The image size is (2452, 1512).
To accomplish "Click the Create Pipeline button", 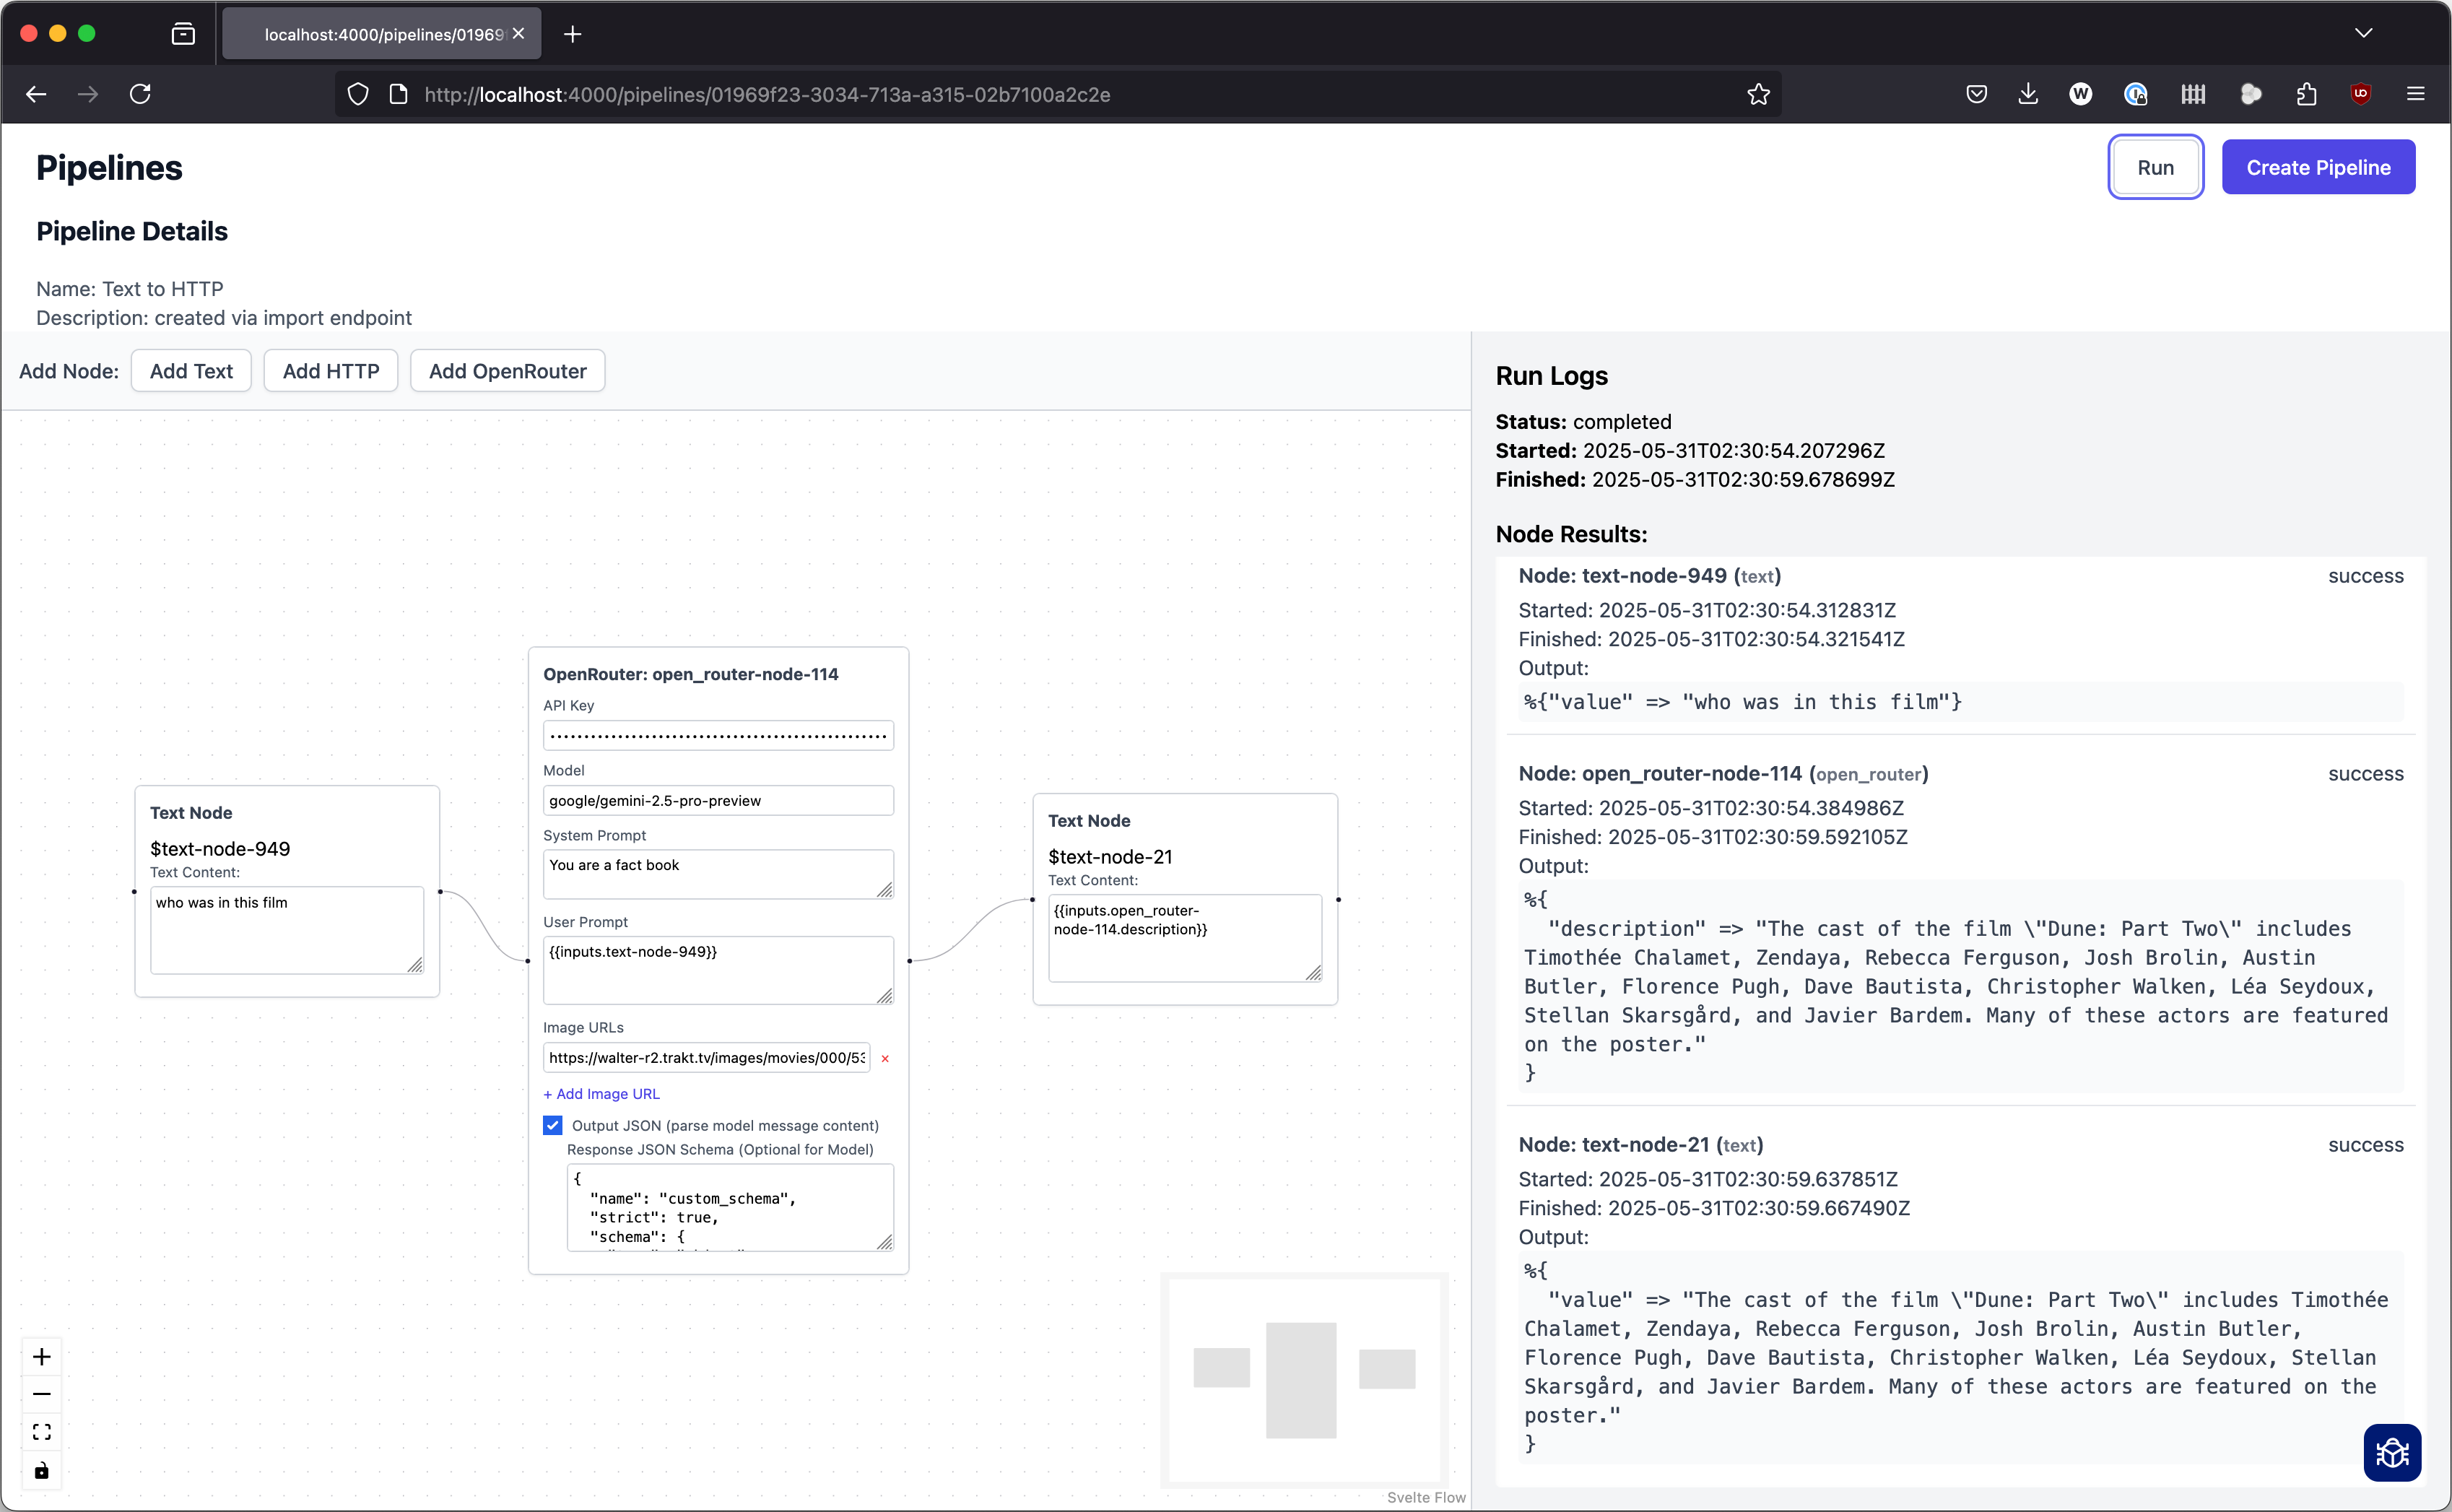I will (2318, 167).
